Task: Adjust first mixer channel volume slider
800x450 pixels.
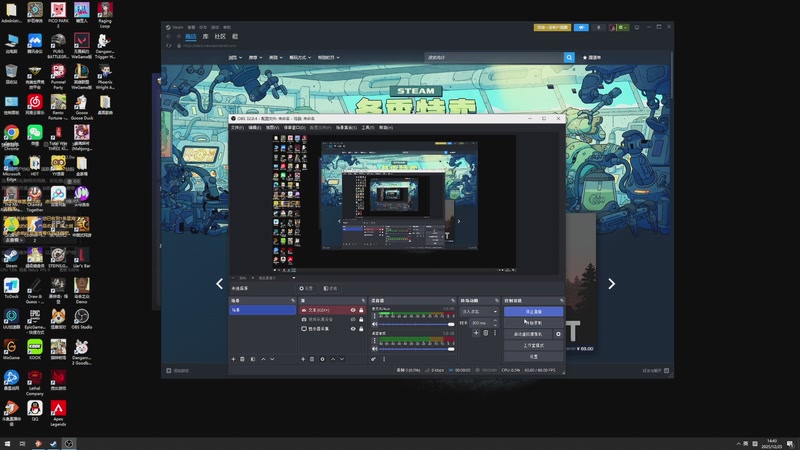Action: click(x=416, y=324)
